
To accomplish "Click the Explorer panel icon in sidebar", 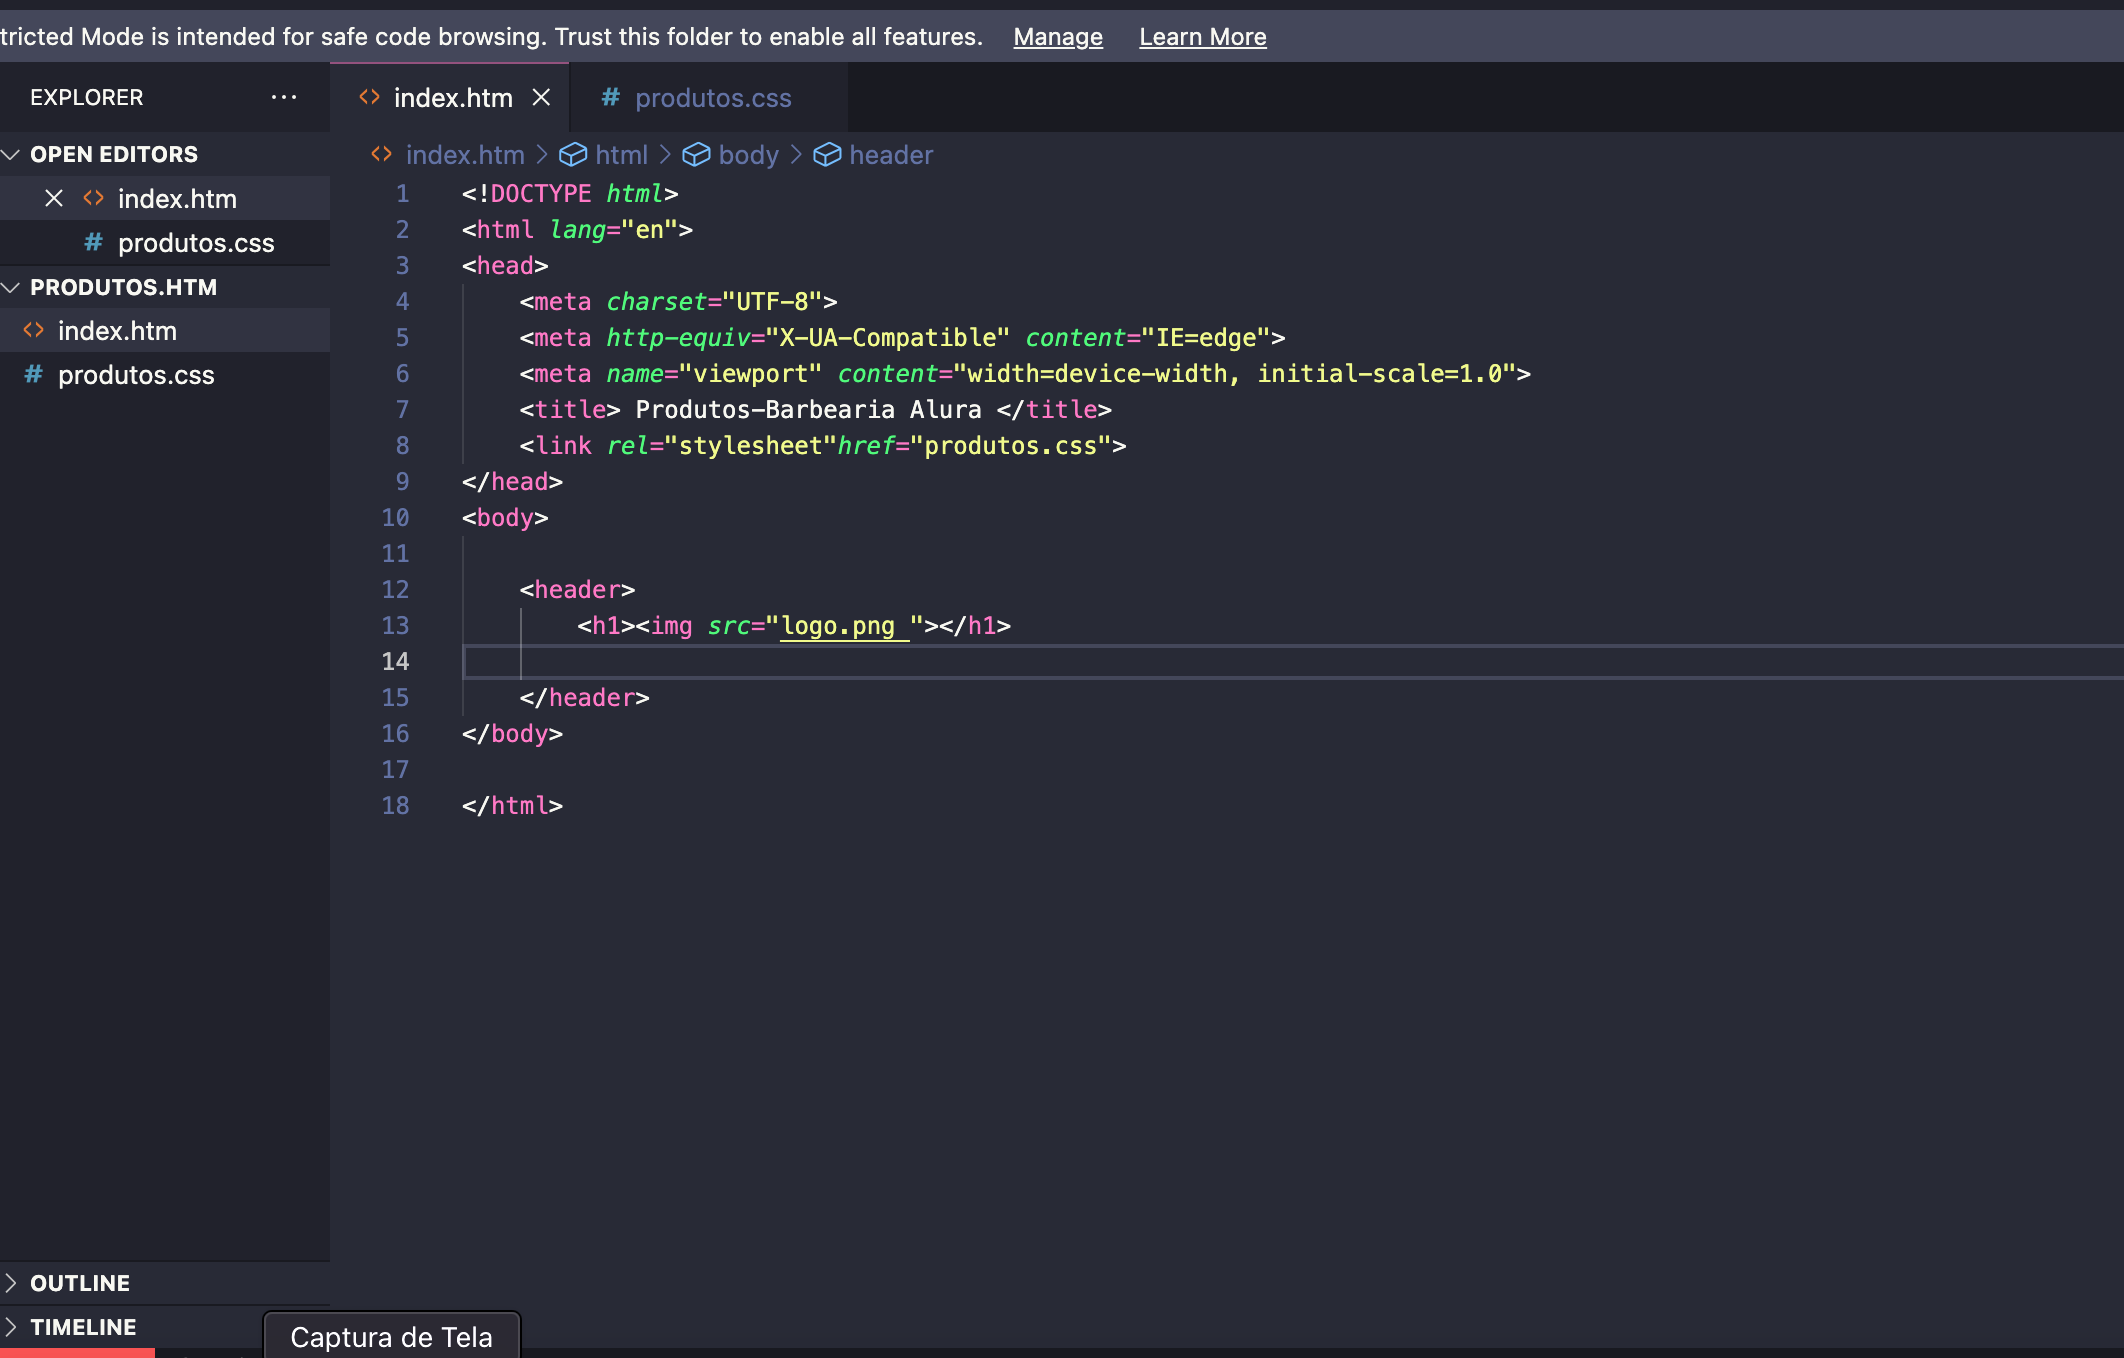I will click(87, 96).
